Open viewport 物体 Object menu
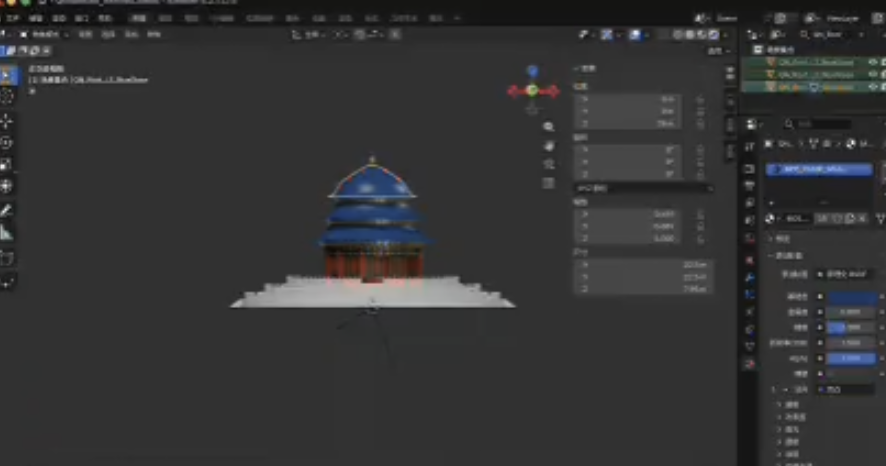This screenshot has width=886, height=466. pyautogui.click(x=154, y=34)
